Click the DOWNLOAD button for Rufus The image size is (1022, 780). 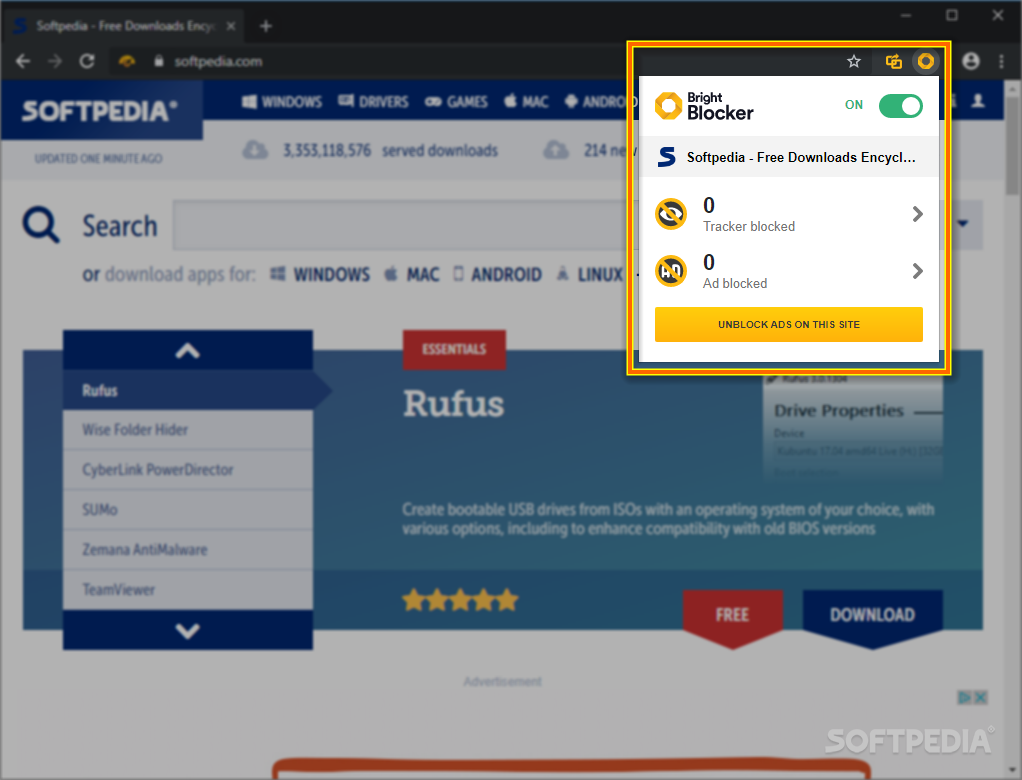coord(872,618)
